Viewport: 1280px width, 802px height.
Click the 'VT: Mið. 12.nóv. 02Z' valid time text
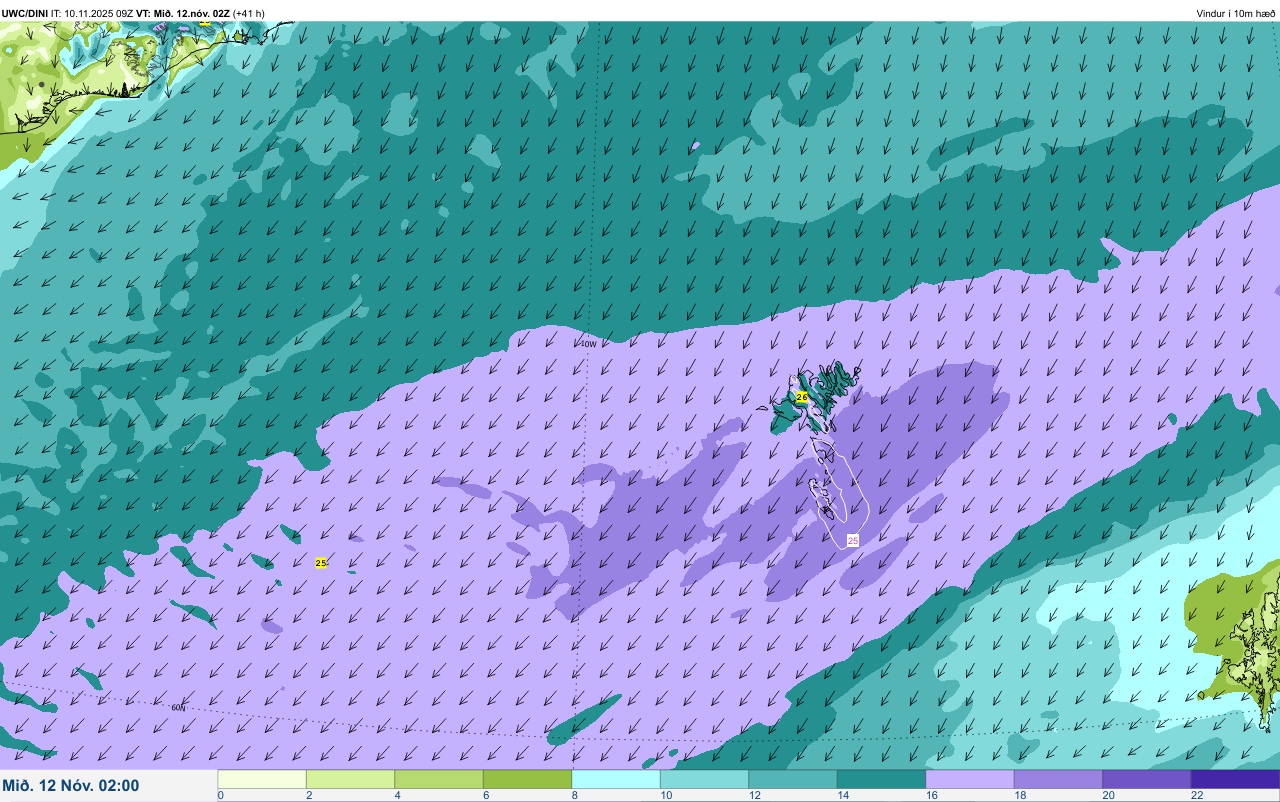tap(183, 13)
